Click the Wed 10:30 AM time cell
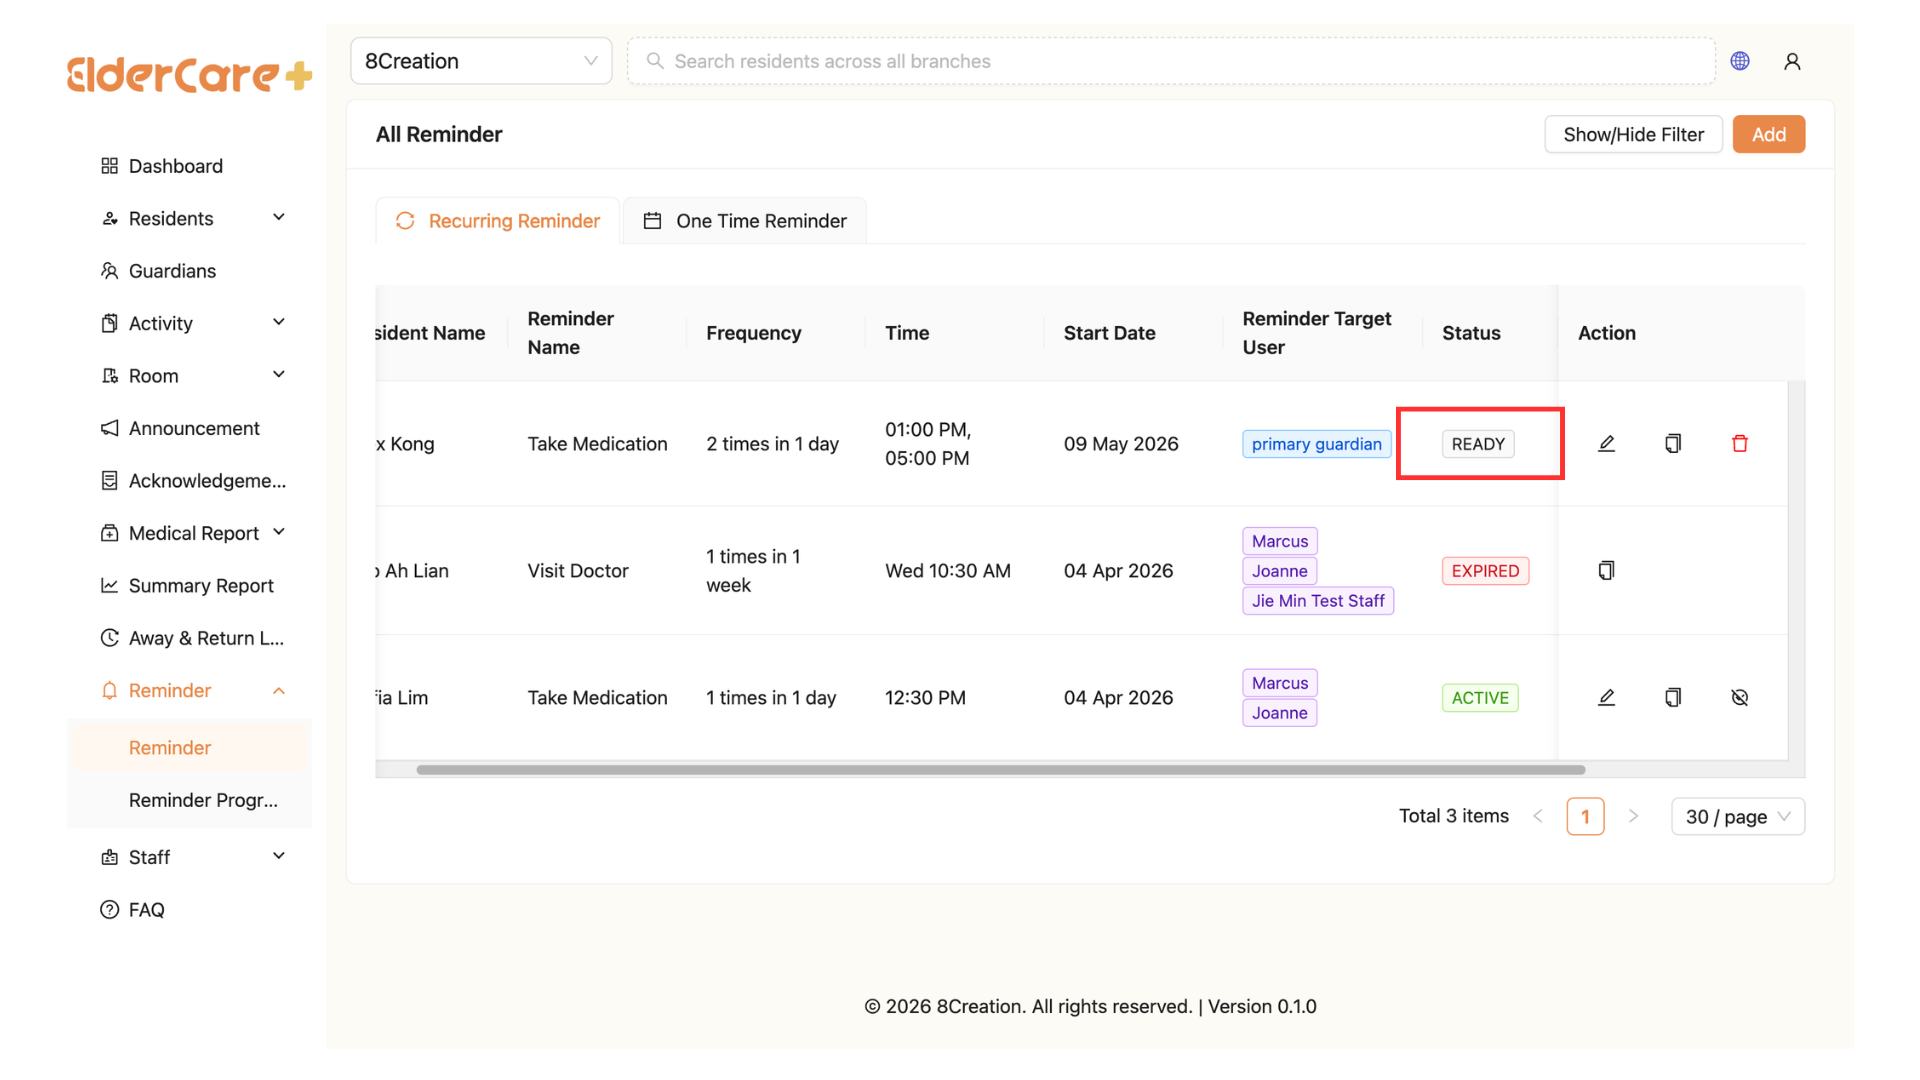Screen dimensions: 1920x1080 coord(947,571)
